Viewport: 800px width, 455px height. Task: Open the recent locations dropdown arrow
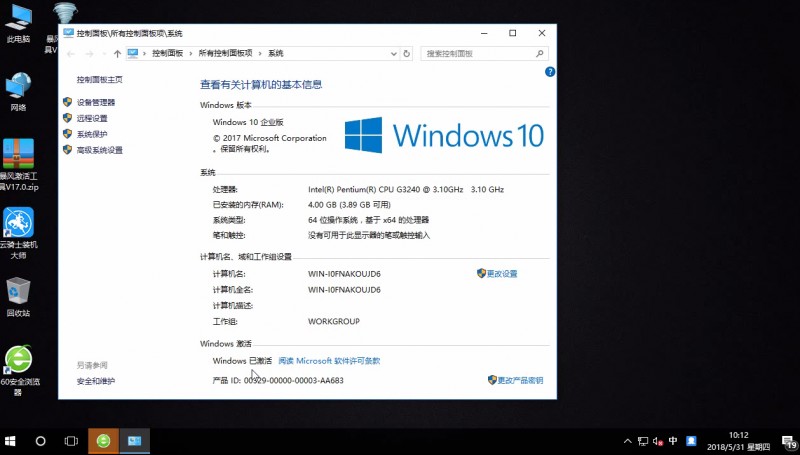tap(104, 54)
